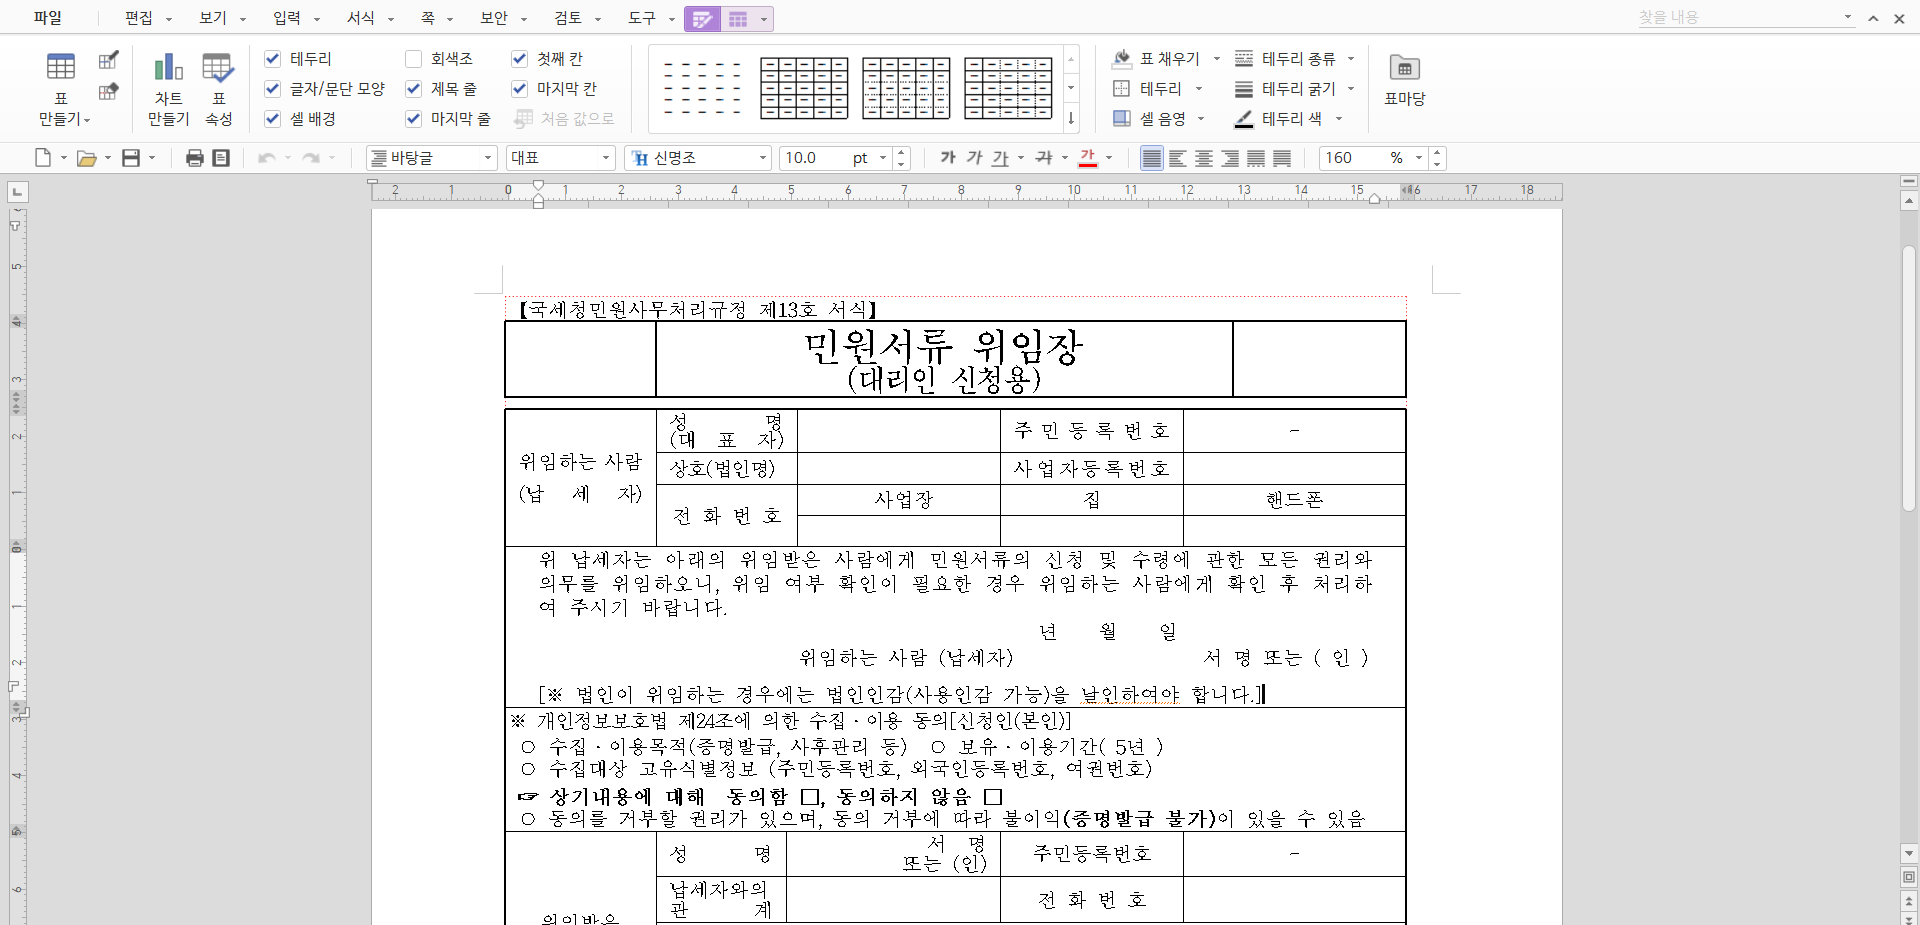Open the 파일 menu

point(47,18)
